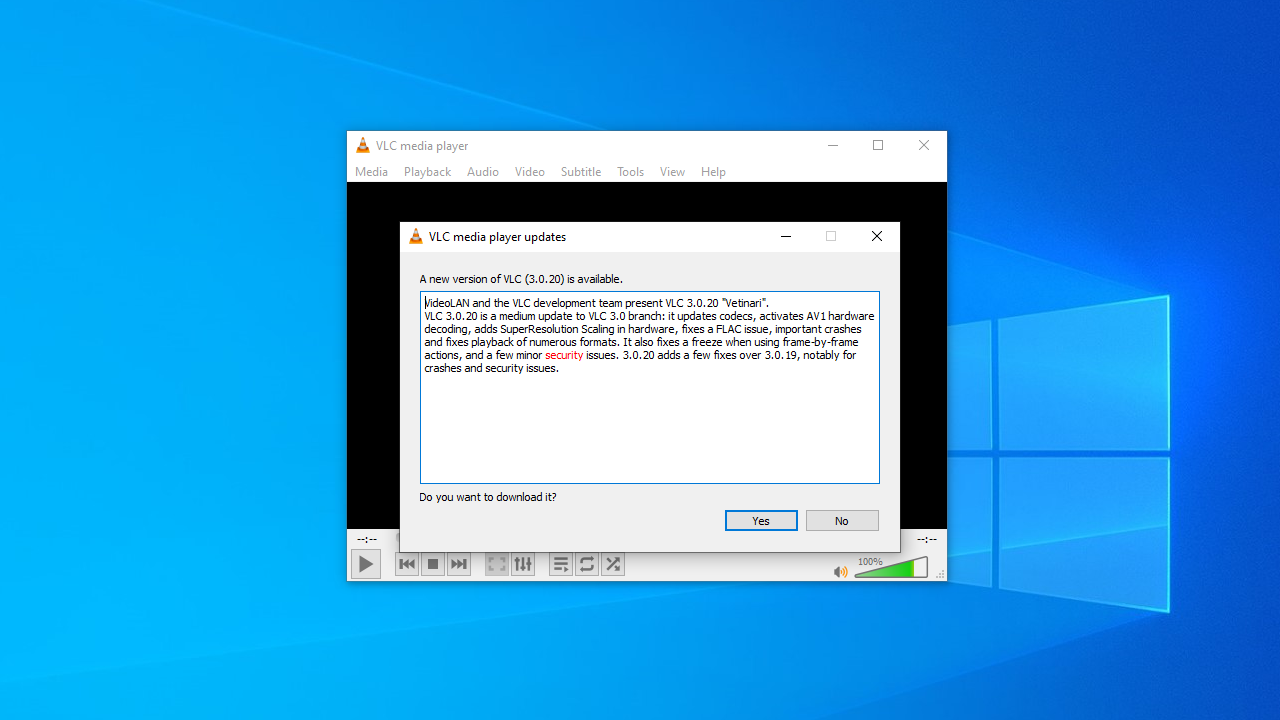Toggle random shuffle playback icon
Viewport: 1280px width, 720px height.
(613, 564)
